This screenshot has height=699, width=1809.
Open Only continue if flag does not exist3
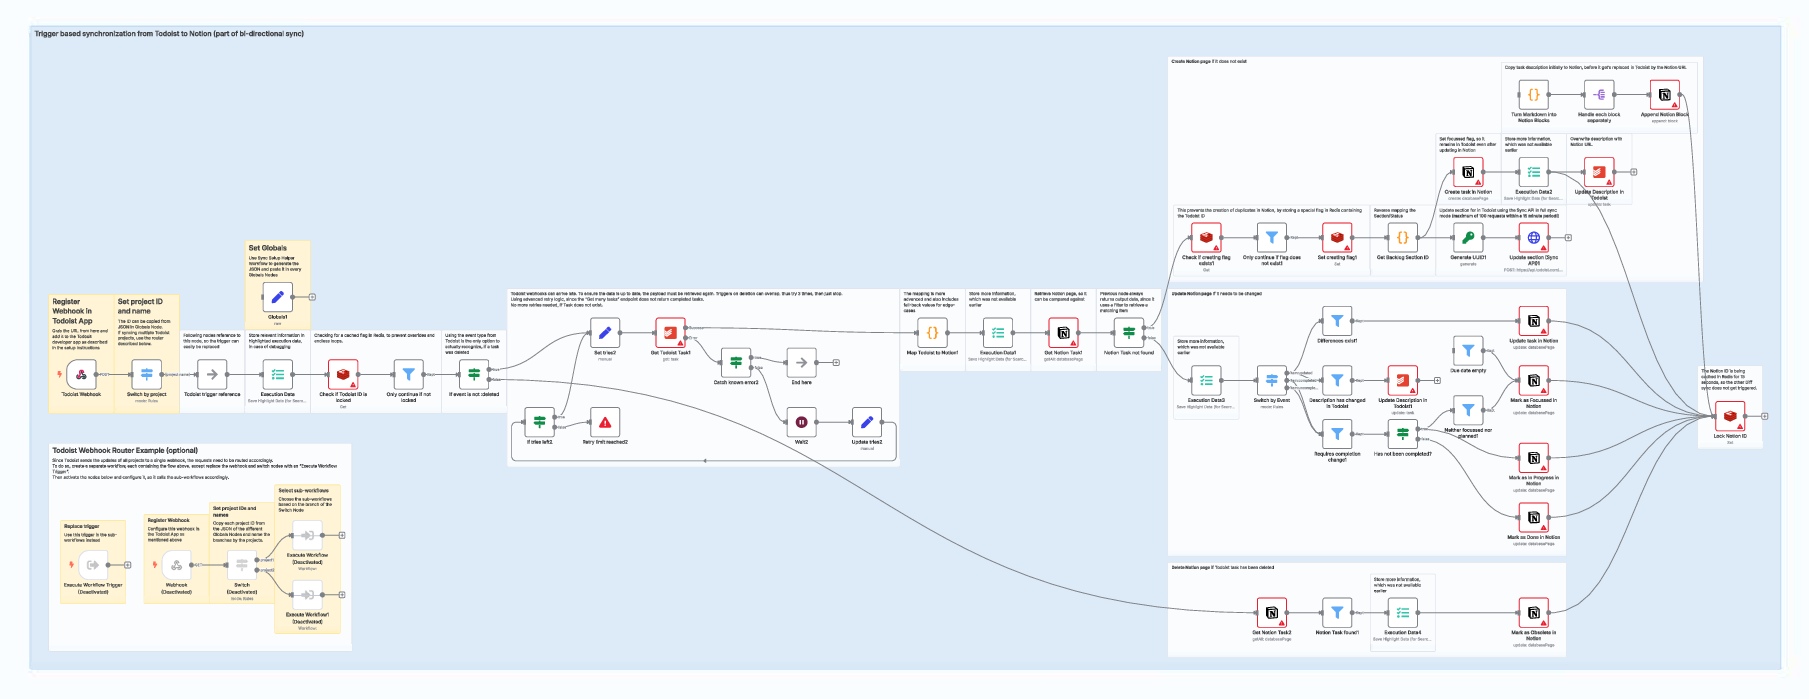[1271, 238]
